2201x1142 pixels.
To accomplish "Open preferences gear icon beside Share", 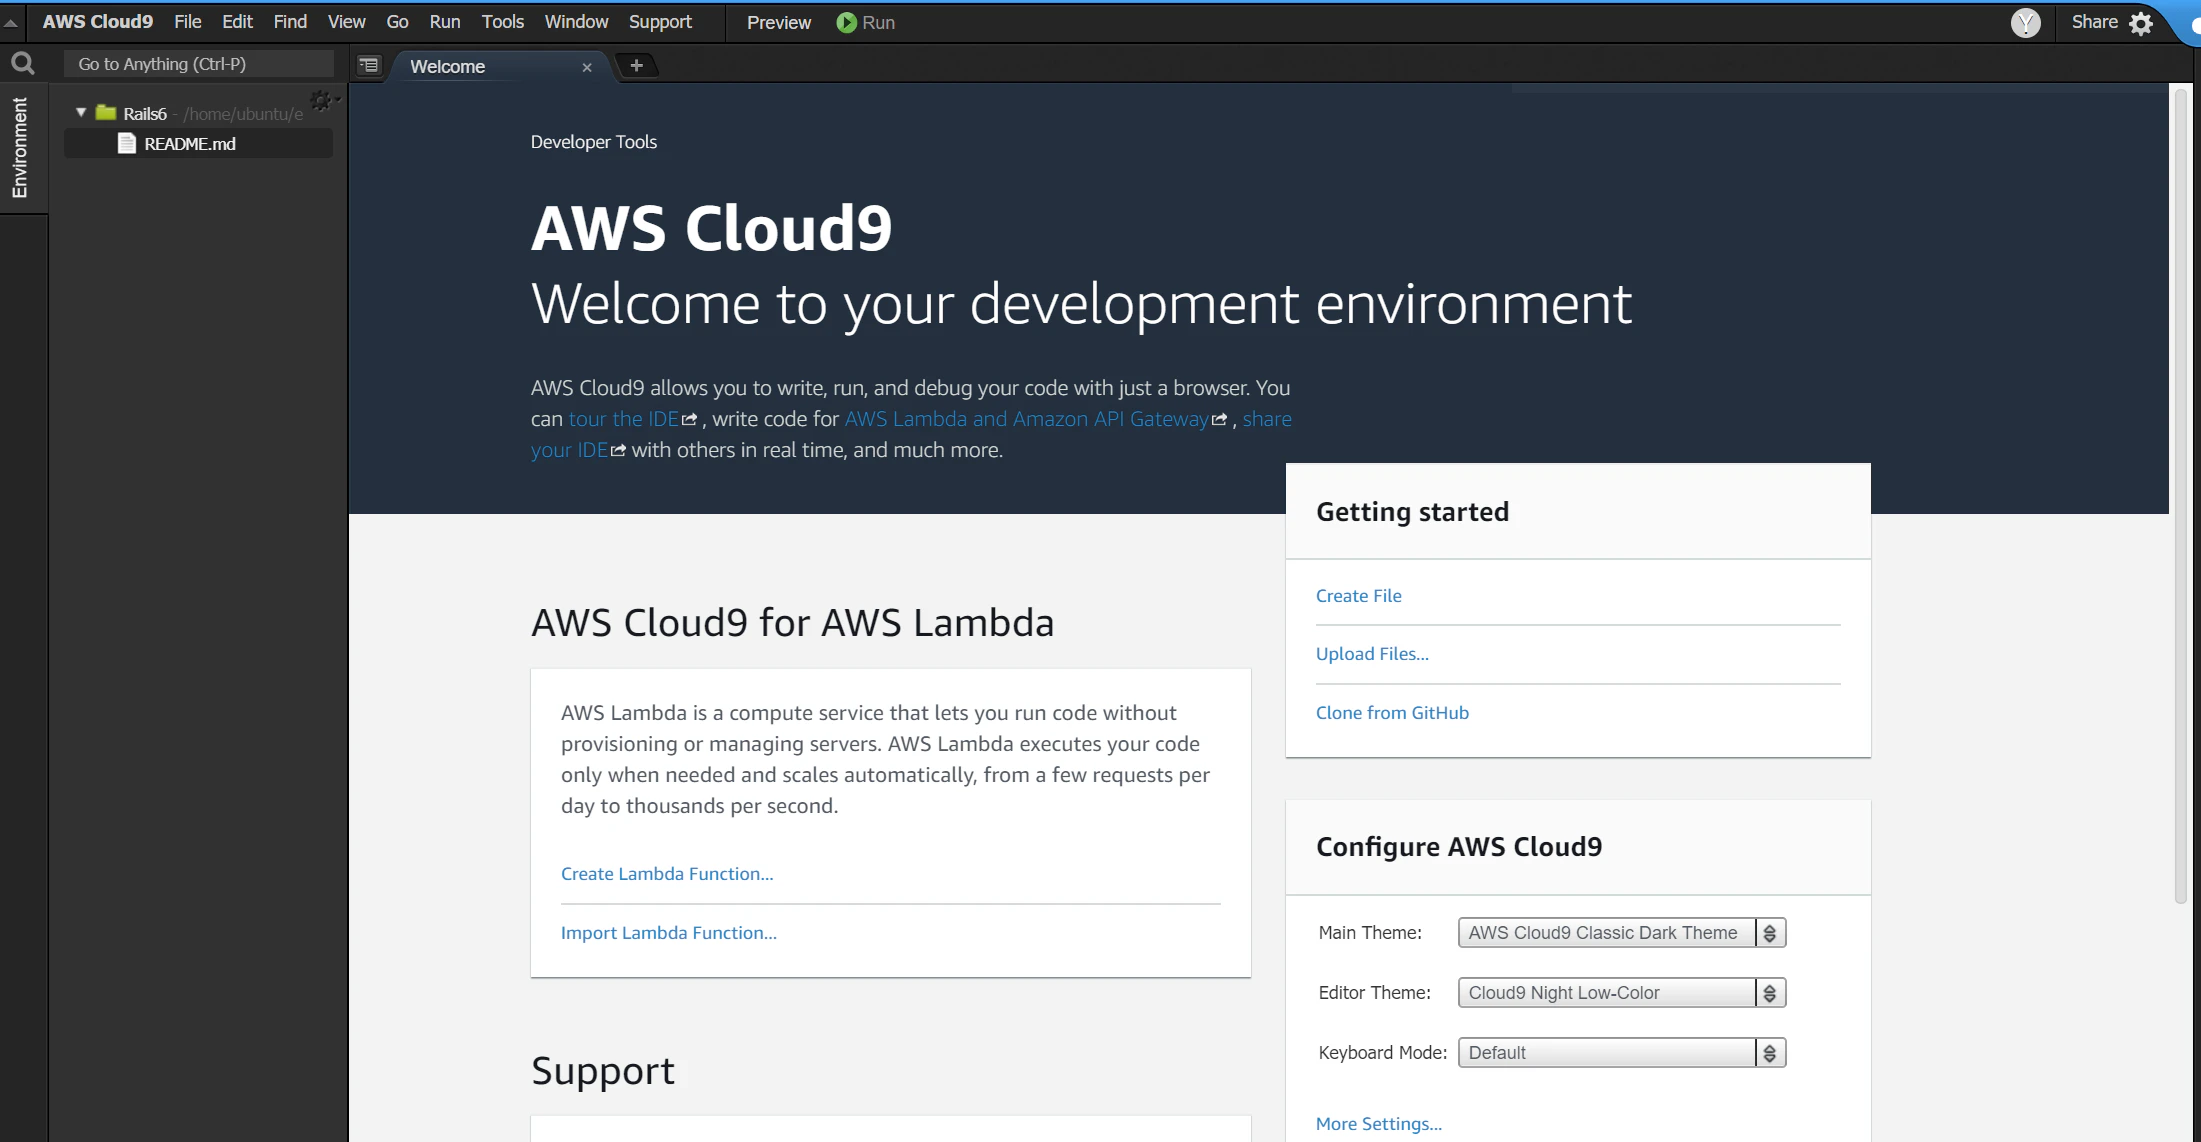I will coord(2141,23).
